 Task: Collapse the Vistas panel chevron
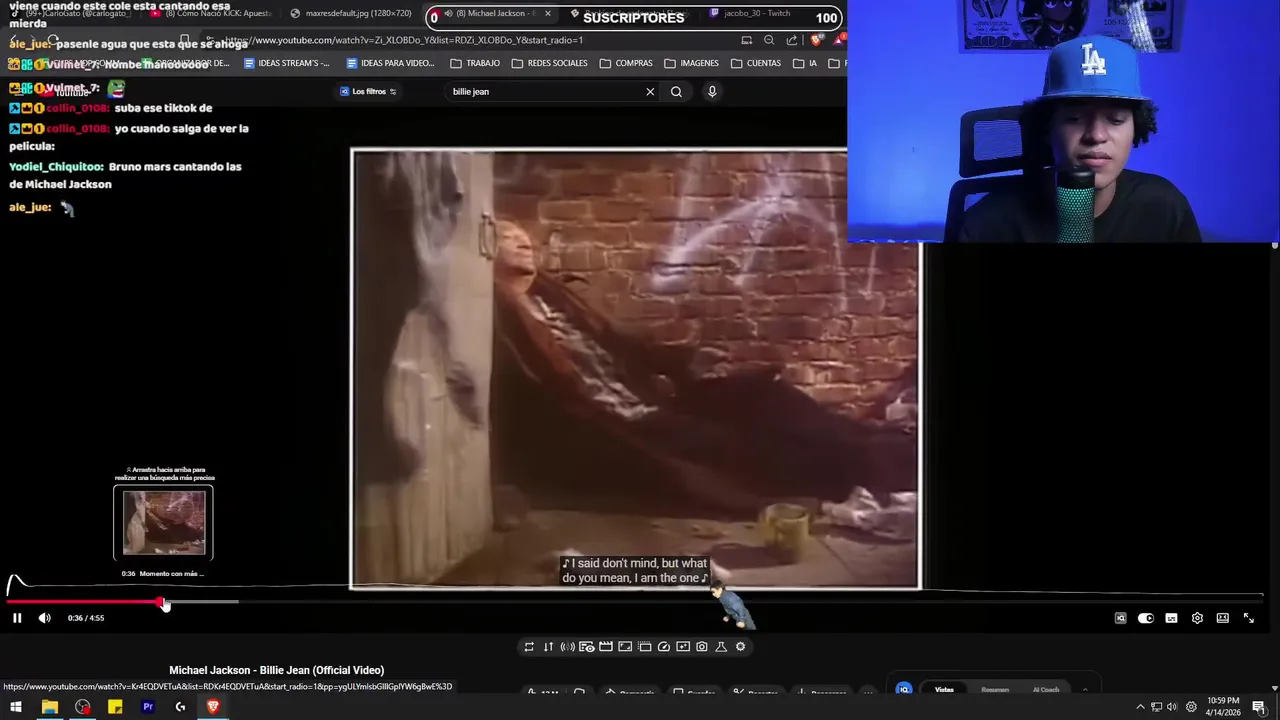(1085, 690)
